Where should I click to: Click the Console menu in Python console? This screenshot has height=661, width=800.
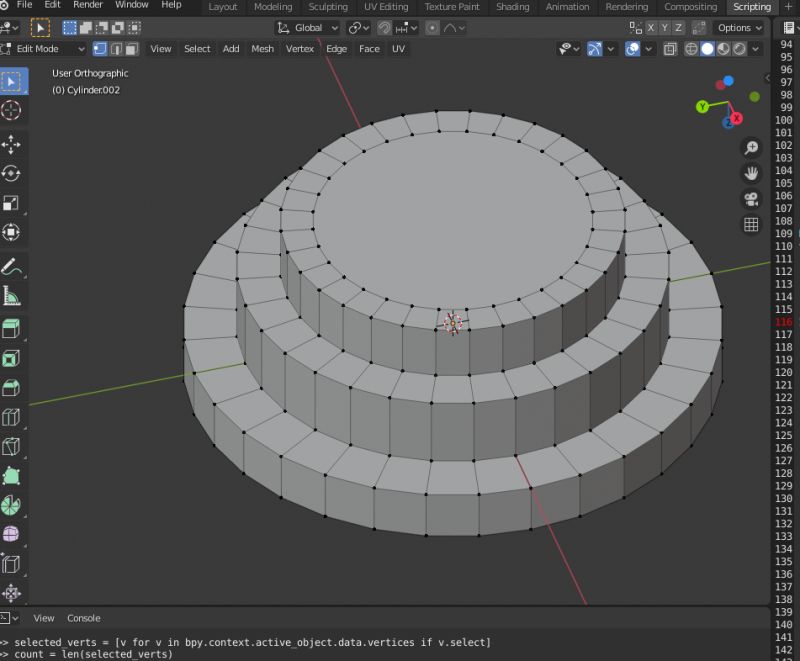point(84,618)
